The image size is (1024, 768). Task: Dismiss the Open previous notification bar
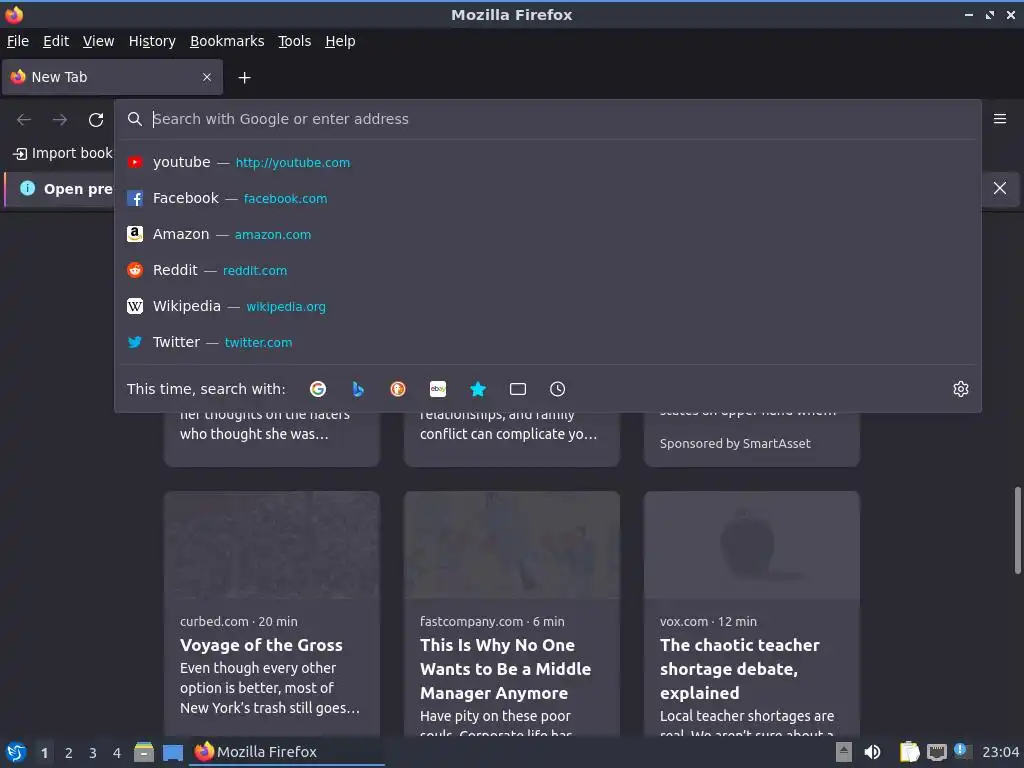tap(1000, 188)
